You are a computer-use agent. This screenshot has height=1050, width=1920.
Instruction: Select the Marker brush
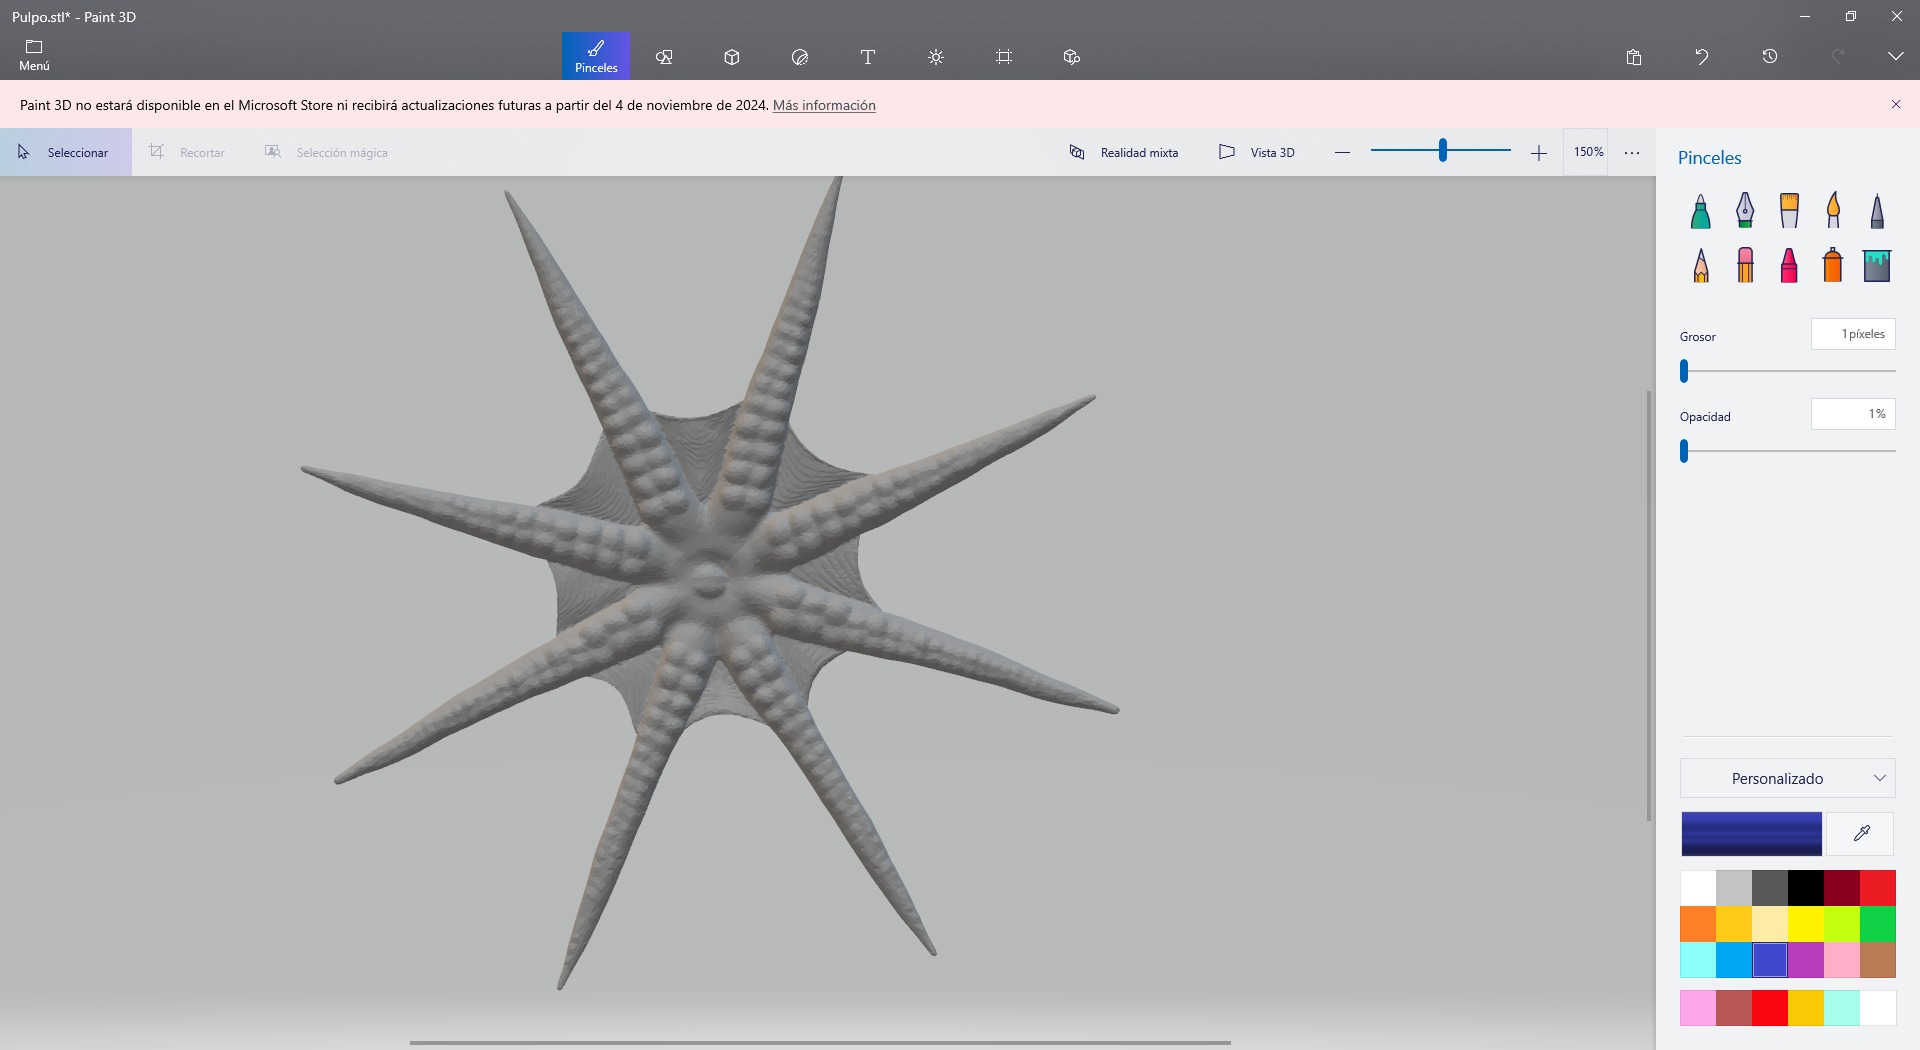(x=1700, y=210)
